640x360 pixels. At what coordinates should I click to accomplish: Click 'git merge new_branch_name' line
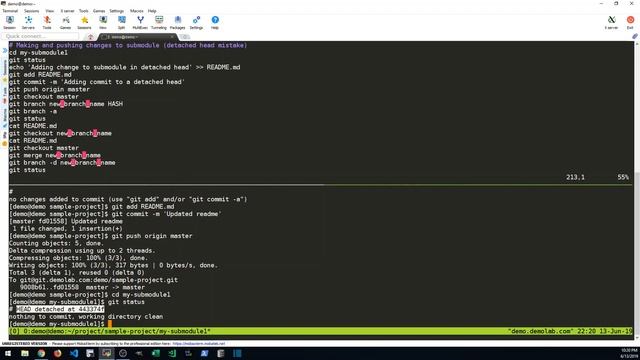[55, 156]
